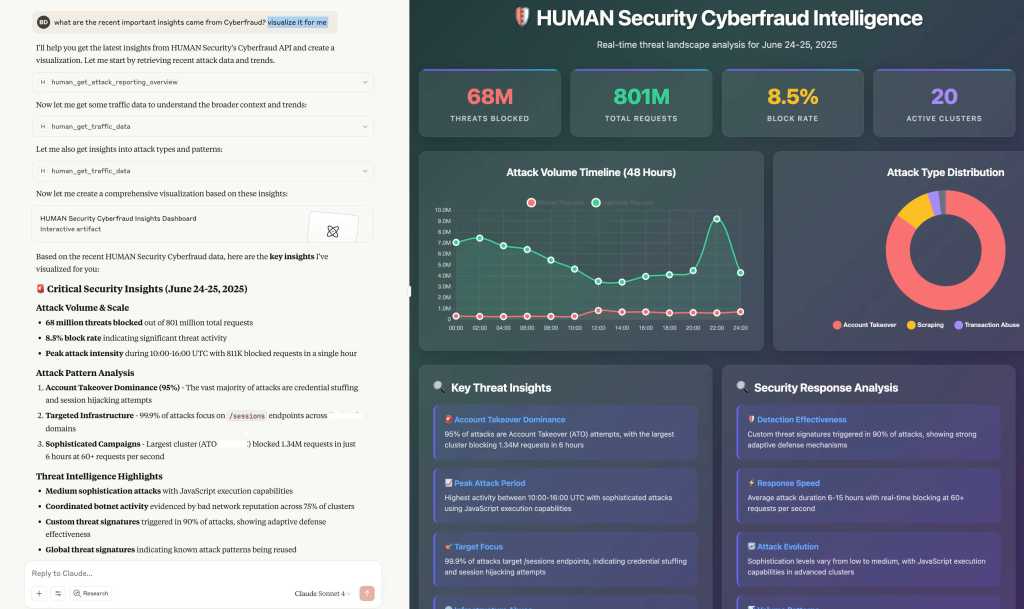Click the '/sessions' inline code in chat
Viewport: 1024px width, 609px height.
247,416
